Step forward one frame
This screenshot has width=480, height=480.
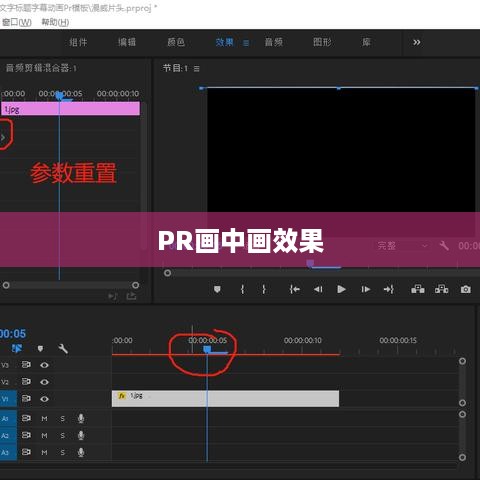point(366,289)
